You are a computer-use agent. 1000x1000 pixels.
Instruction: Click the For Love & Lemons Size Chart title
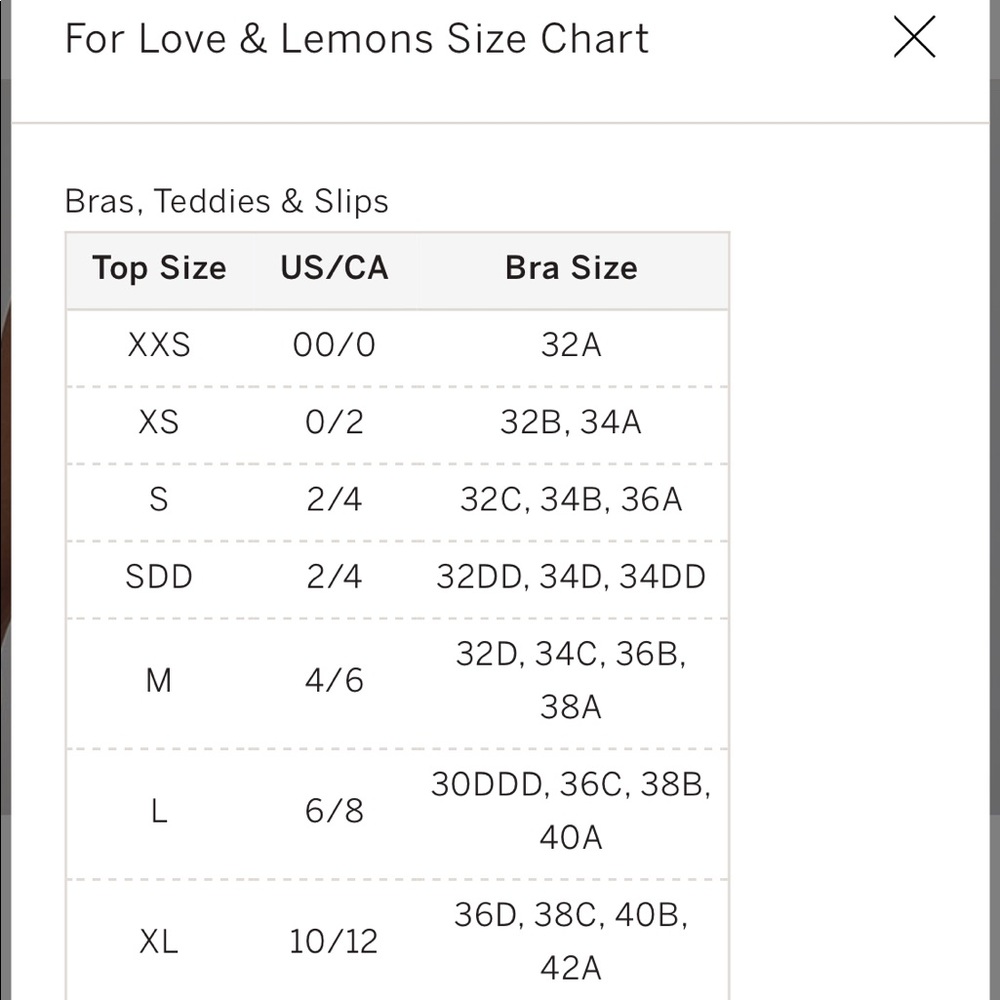point(357,38)
